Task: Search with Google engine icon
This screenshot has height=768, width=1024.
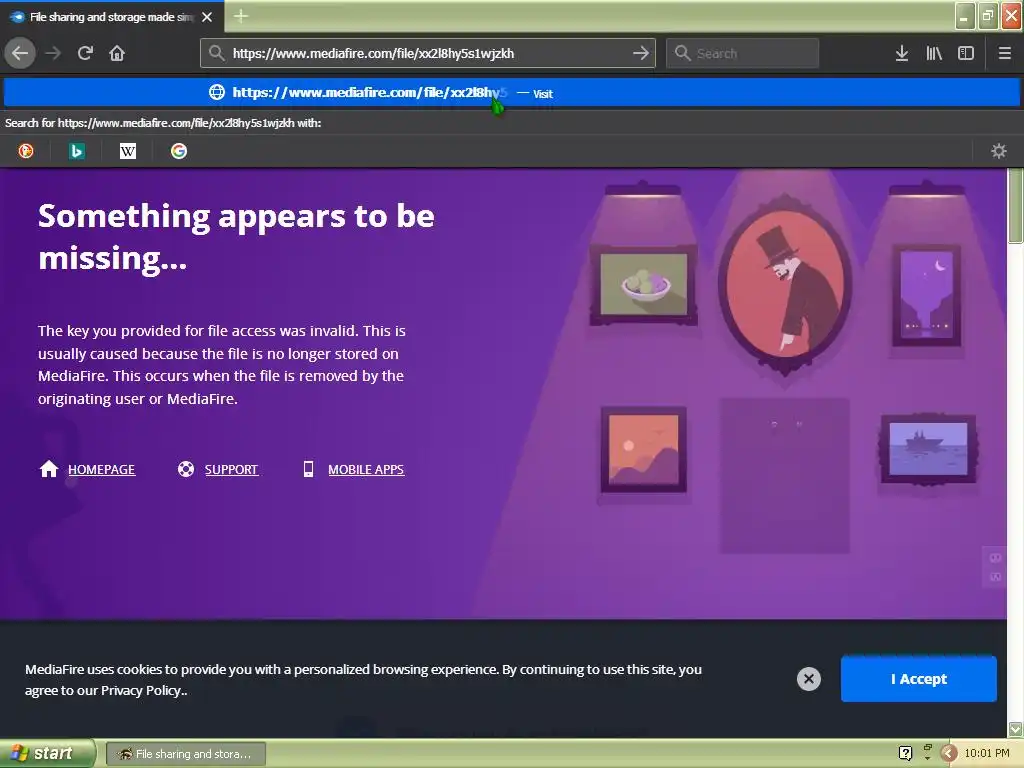Action: click(179, 151)
